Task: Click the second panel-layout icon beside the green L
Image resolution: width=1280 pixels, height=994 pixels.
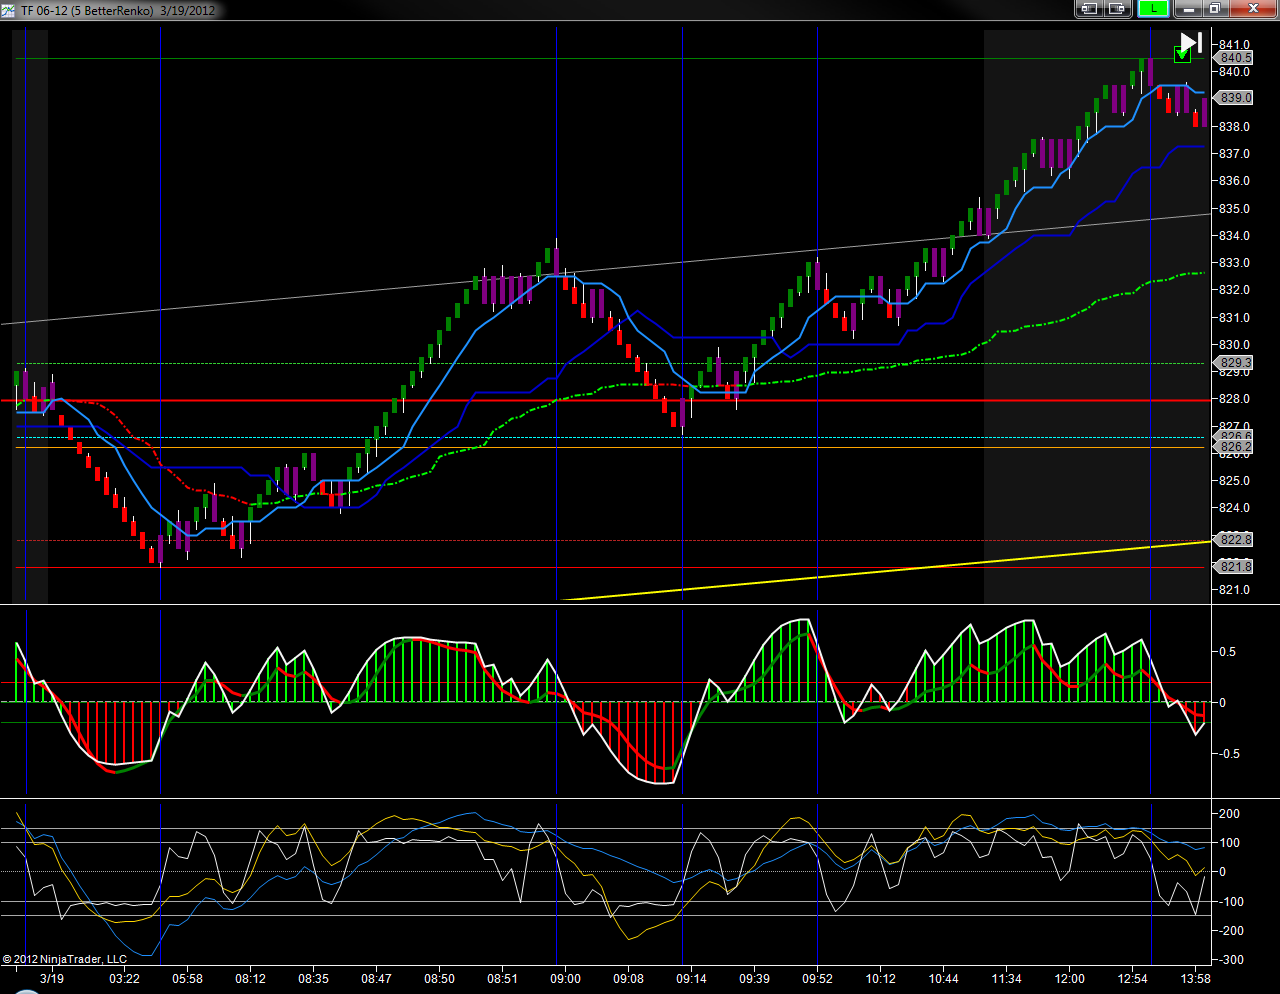Action: point(1117,9)
